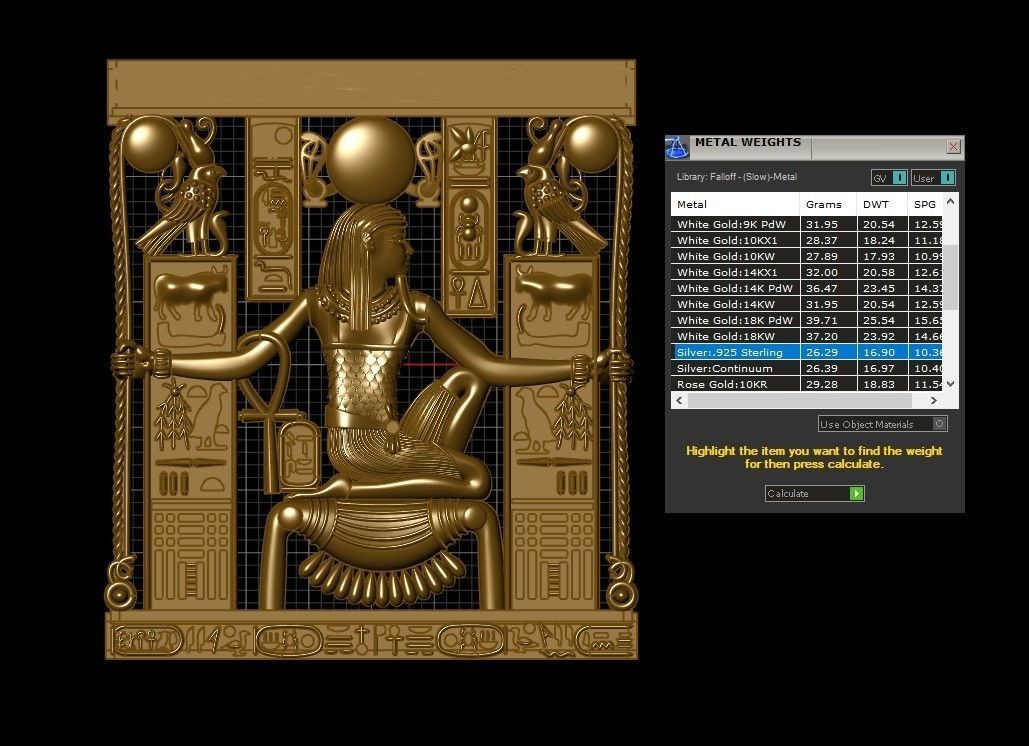This screenshot has height=746, width=1029.
Task: Click the 25.54 DWT value
Action: tap(879, 320)
